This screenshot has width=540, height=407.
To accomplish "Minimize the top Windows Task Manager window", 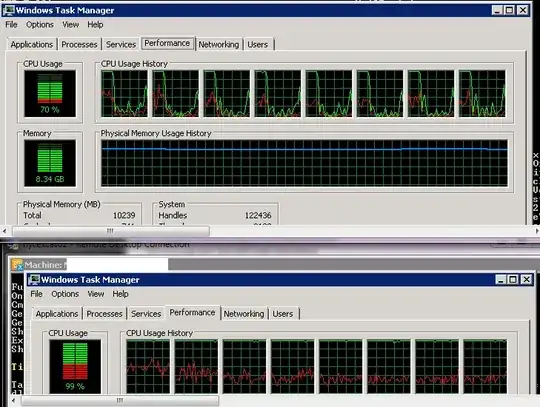I will [x=497, y=10].
